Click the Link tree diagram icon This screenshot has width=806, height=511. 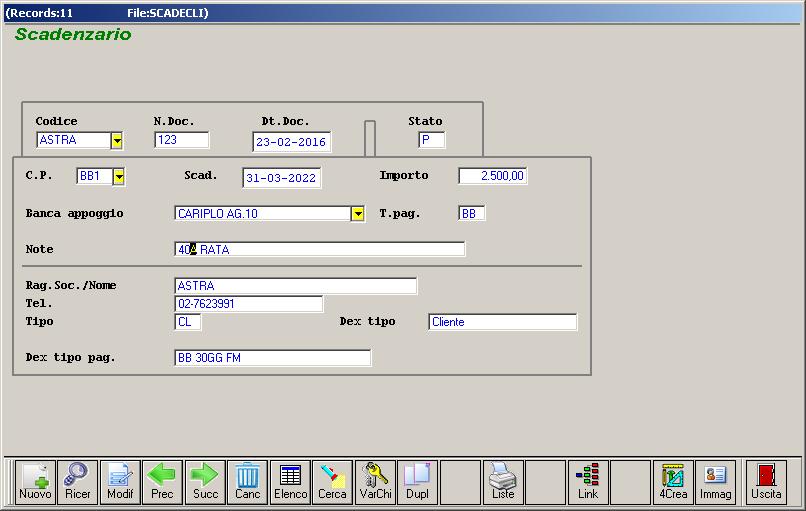(x=588, y=482)
